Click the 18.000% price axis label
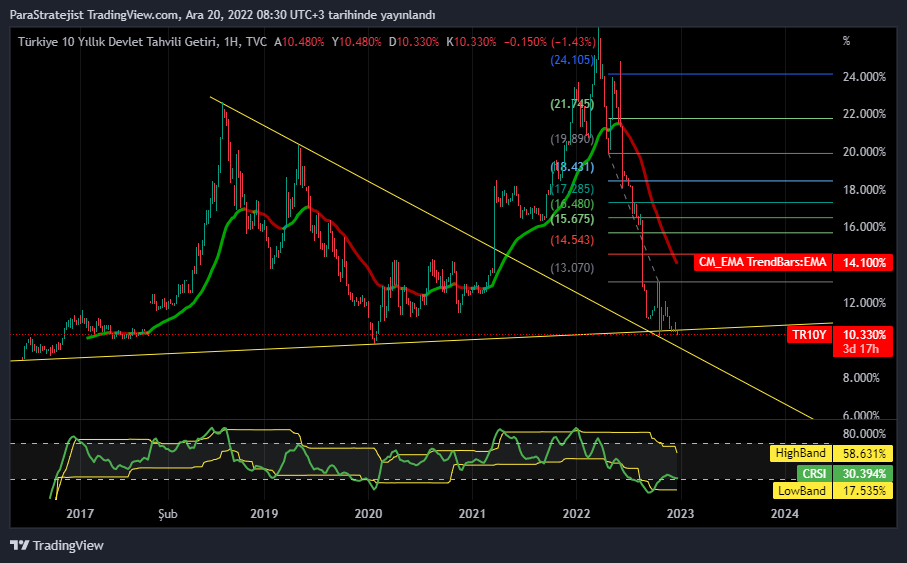 [864, 189]
